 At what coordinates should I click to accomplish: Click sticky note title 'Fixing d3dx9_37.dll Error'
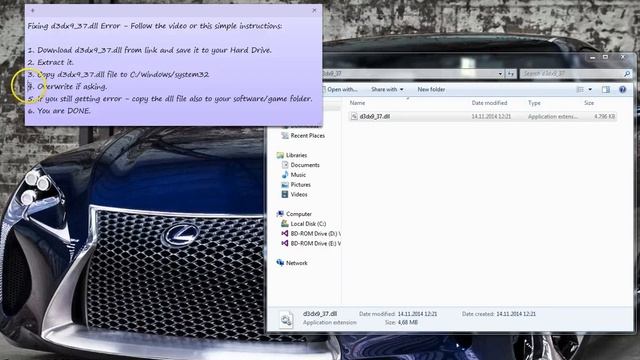tap(74, 26)
